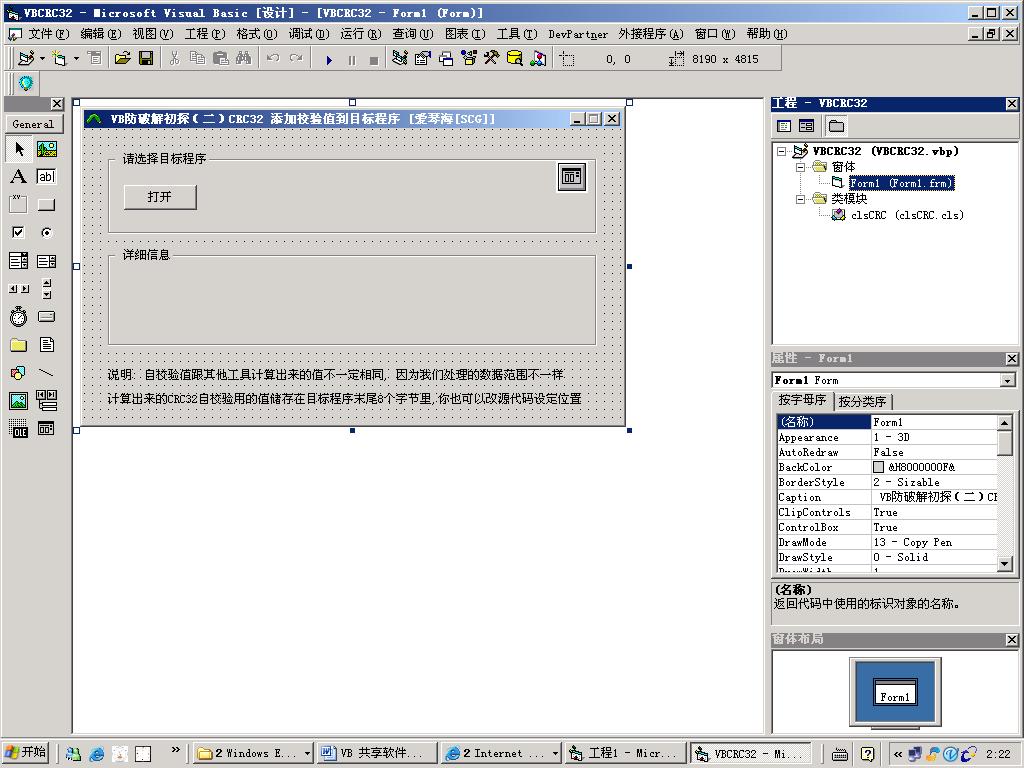Click View Code in project panel
Screen dimensions: 1024x768
[784, 126]
